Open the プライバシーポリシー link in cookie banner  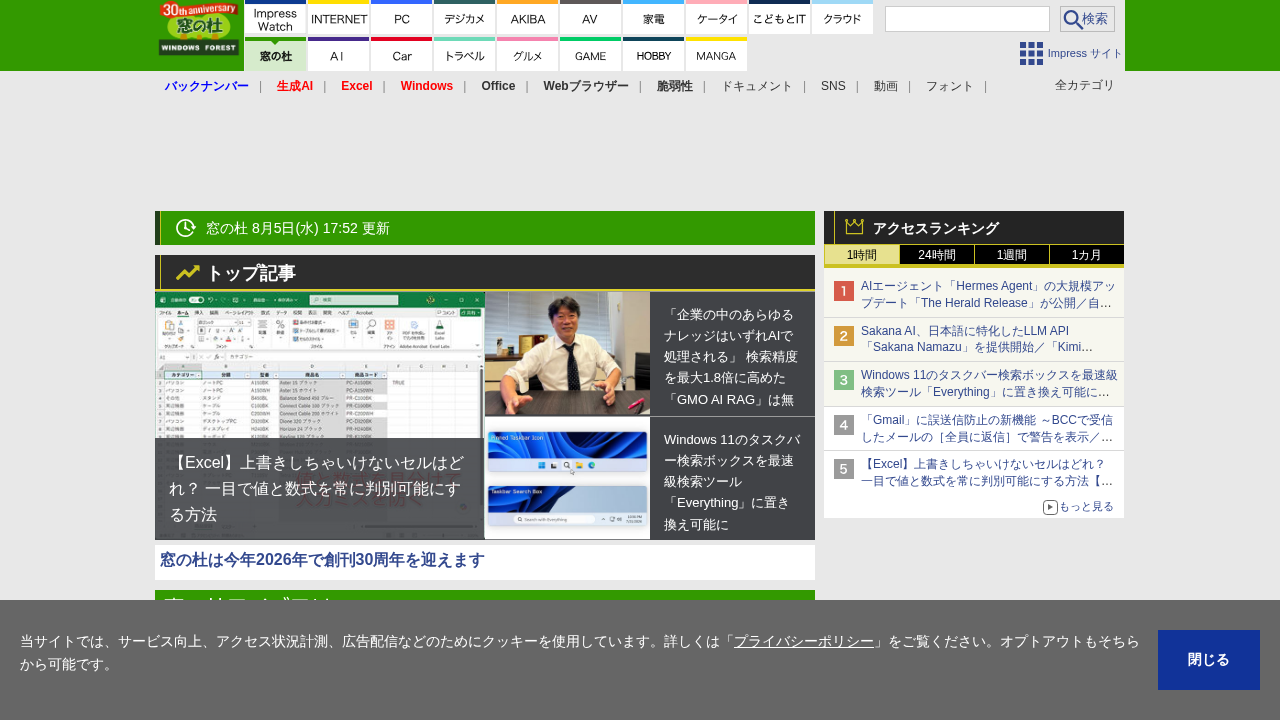(x=803, y=641)
